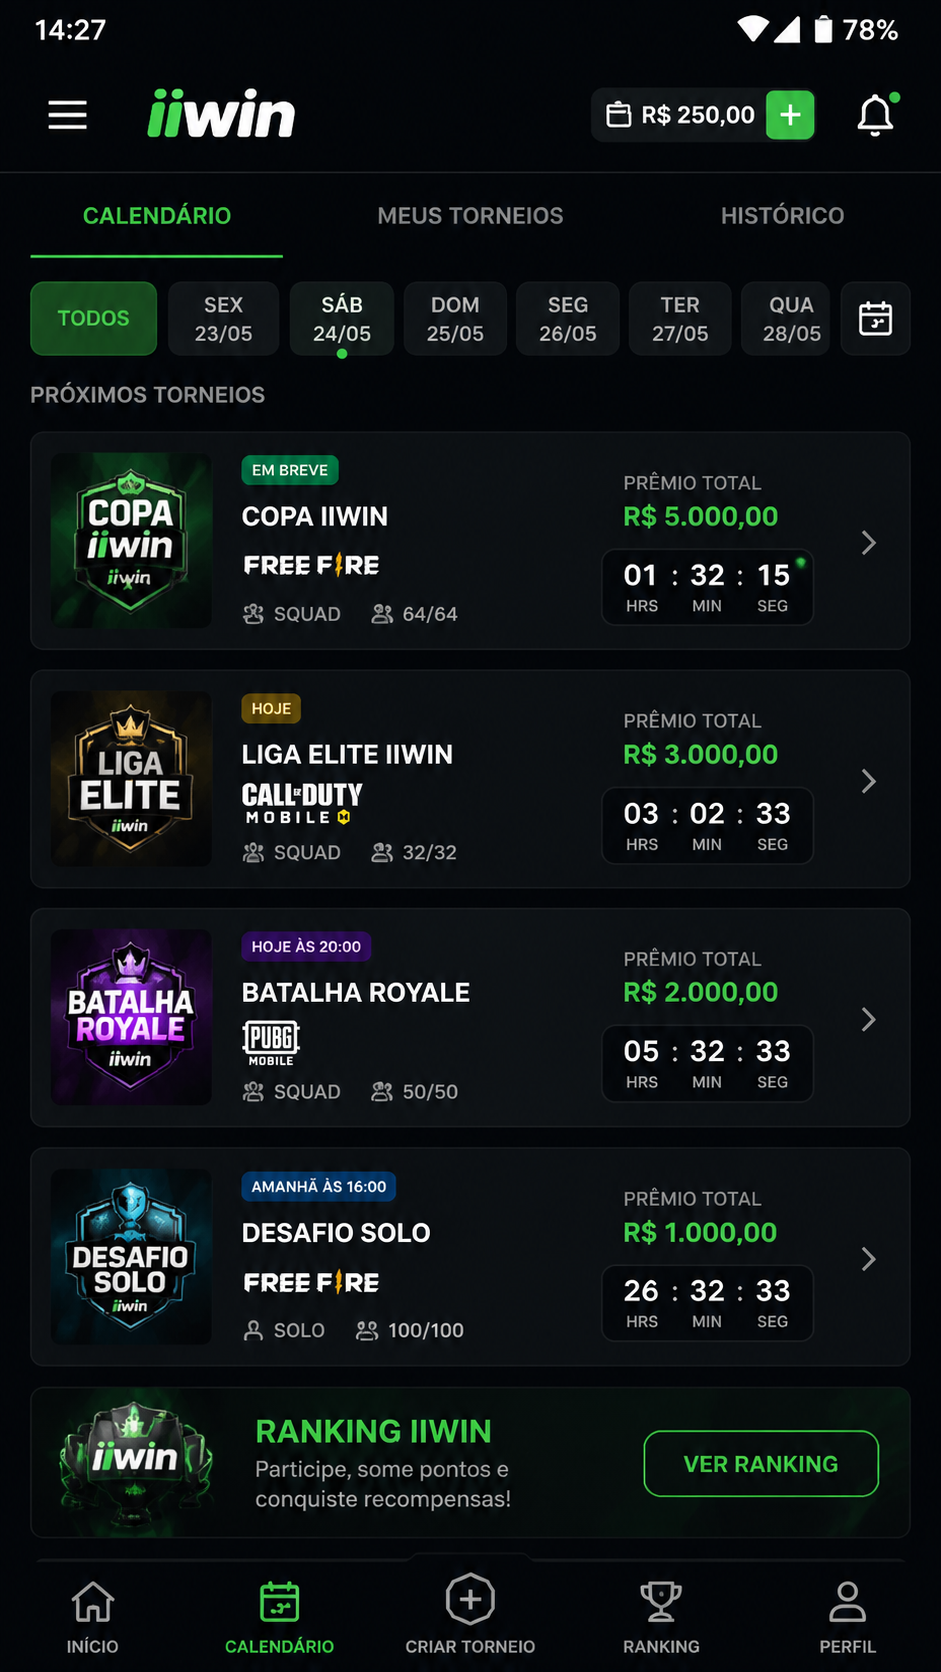Expand Liga Elite iiwin chevron arrow
The height and width of the screenshot is (1672, 941).
coord(868,781)
